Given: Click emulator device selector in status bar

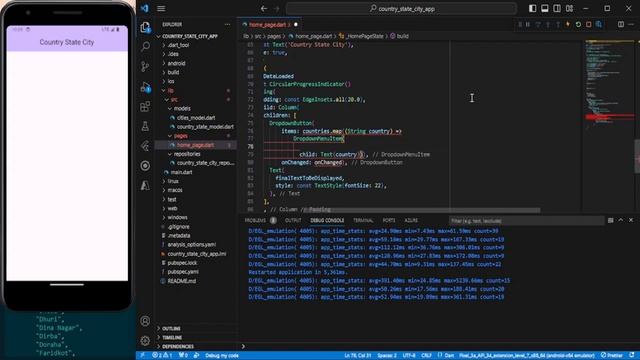Looking at the screenshot, I should tap(527, 356).
